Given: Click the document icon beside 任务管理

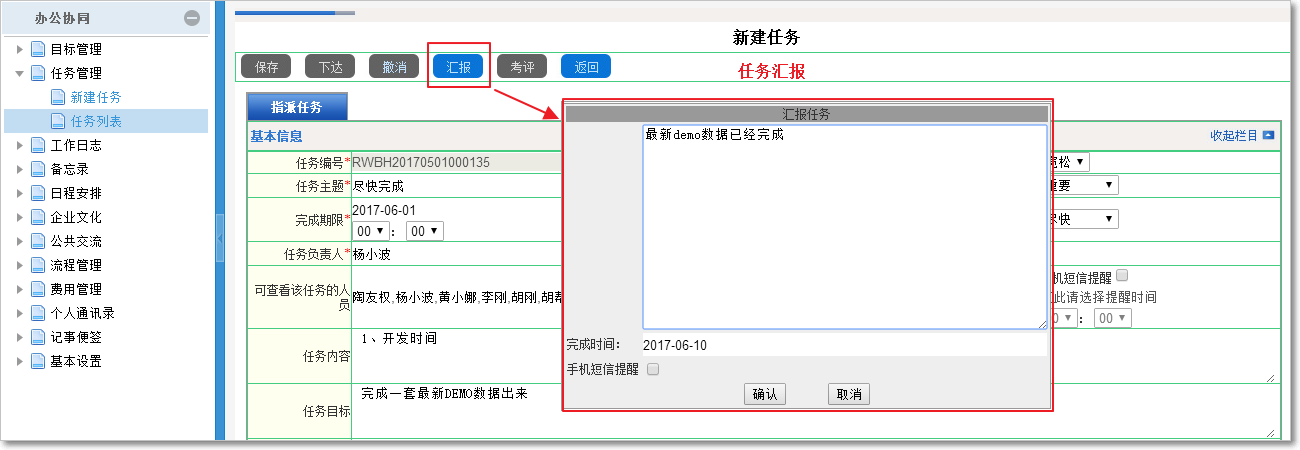Looking at the screenshot, I should [x=38, y=73].
